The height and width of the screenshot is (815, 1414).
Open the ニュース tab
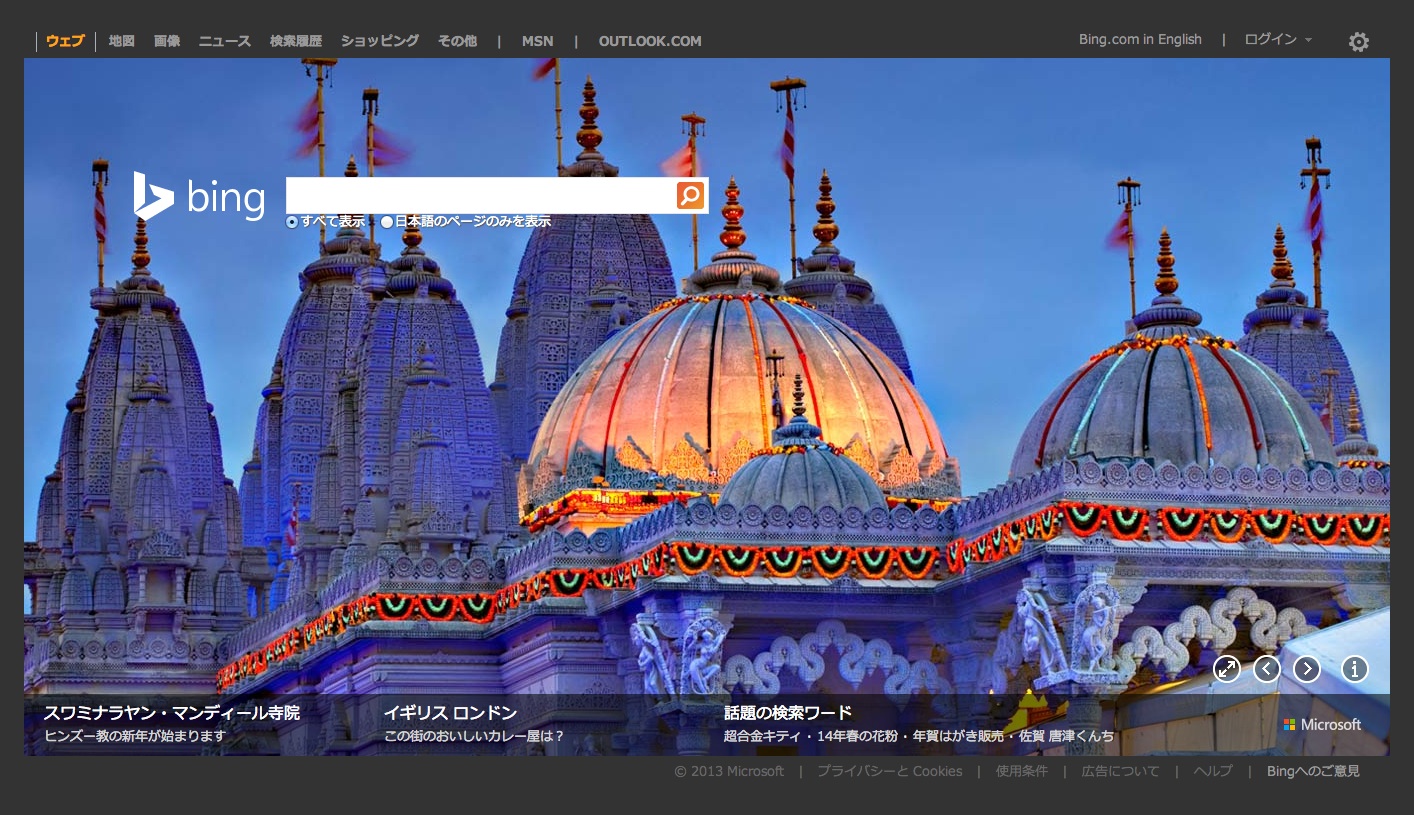pyautogui.click(x=224, y=41)
